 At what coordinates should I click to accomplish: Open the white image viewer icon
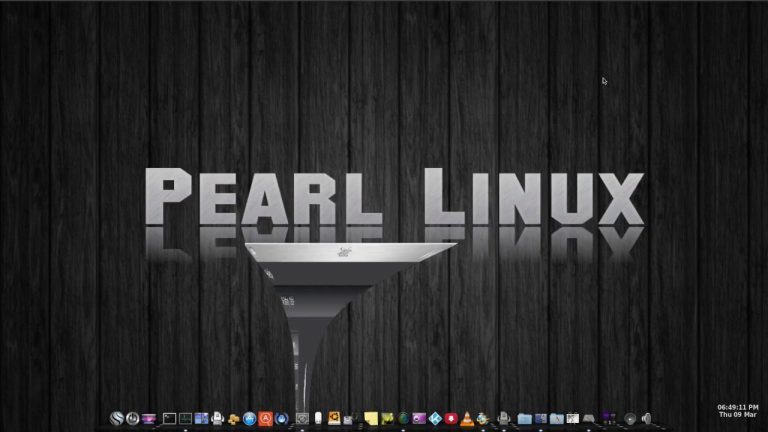[x=573, y=418]
